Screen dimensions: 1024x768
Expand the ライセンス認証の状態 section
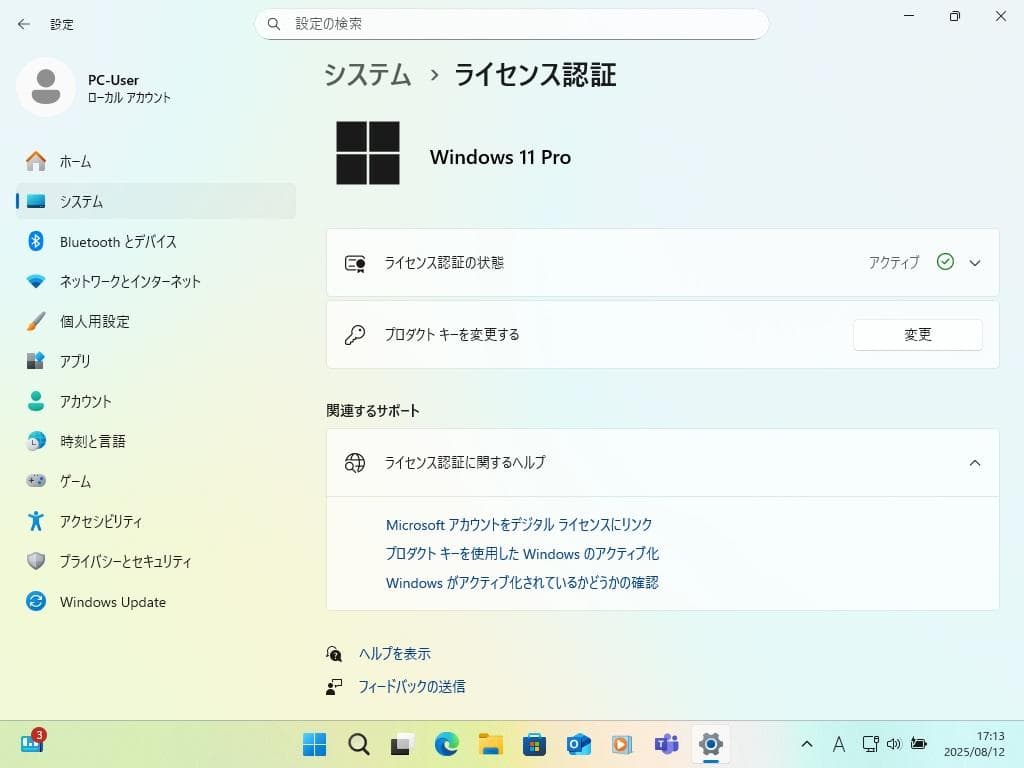pyautogui.click(x=974, y=262)
